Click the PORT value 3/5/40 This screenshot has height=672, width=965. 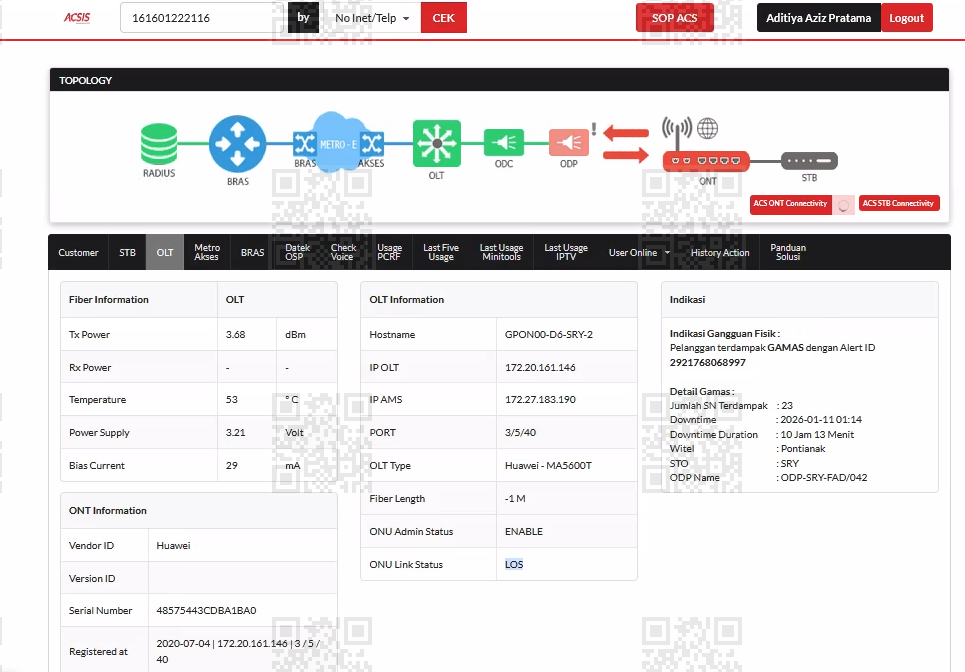[x=520, y=433]
